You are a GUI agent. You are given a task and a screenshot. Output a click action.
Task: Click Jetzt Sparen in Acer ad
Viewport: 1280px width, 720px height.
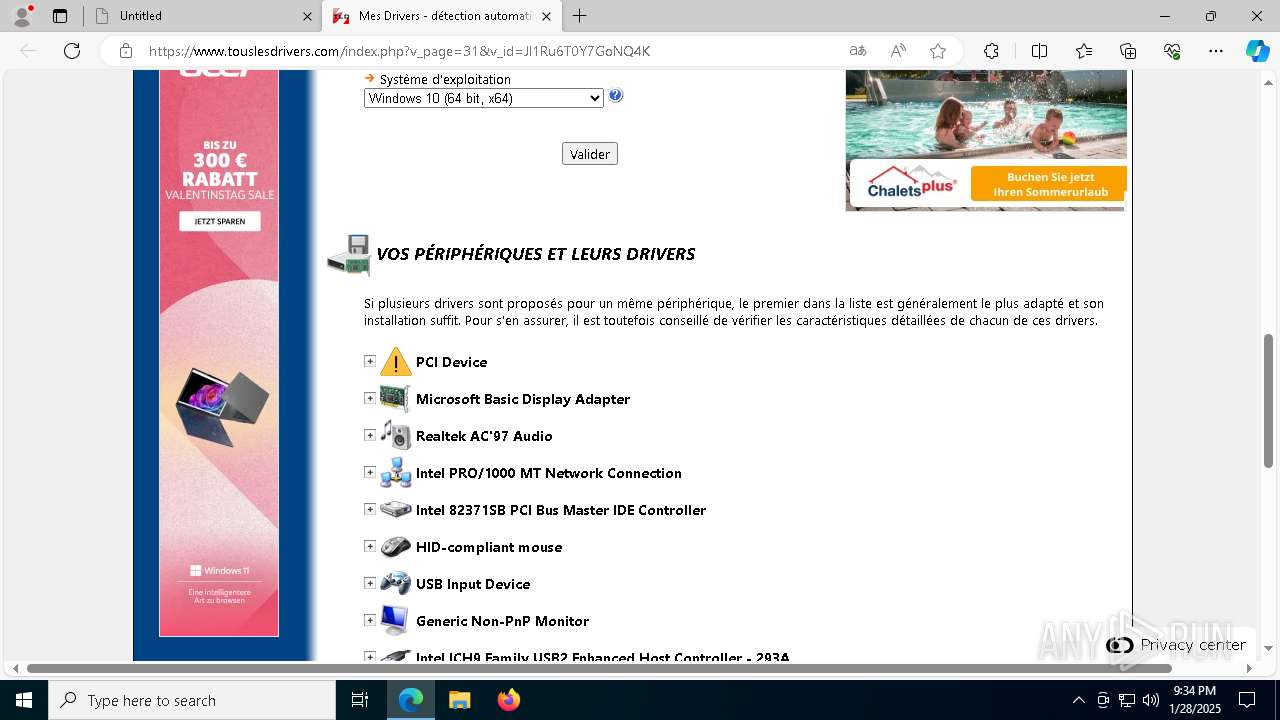pyautogui.click(x=219, y=221)
